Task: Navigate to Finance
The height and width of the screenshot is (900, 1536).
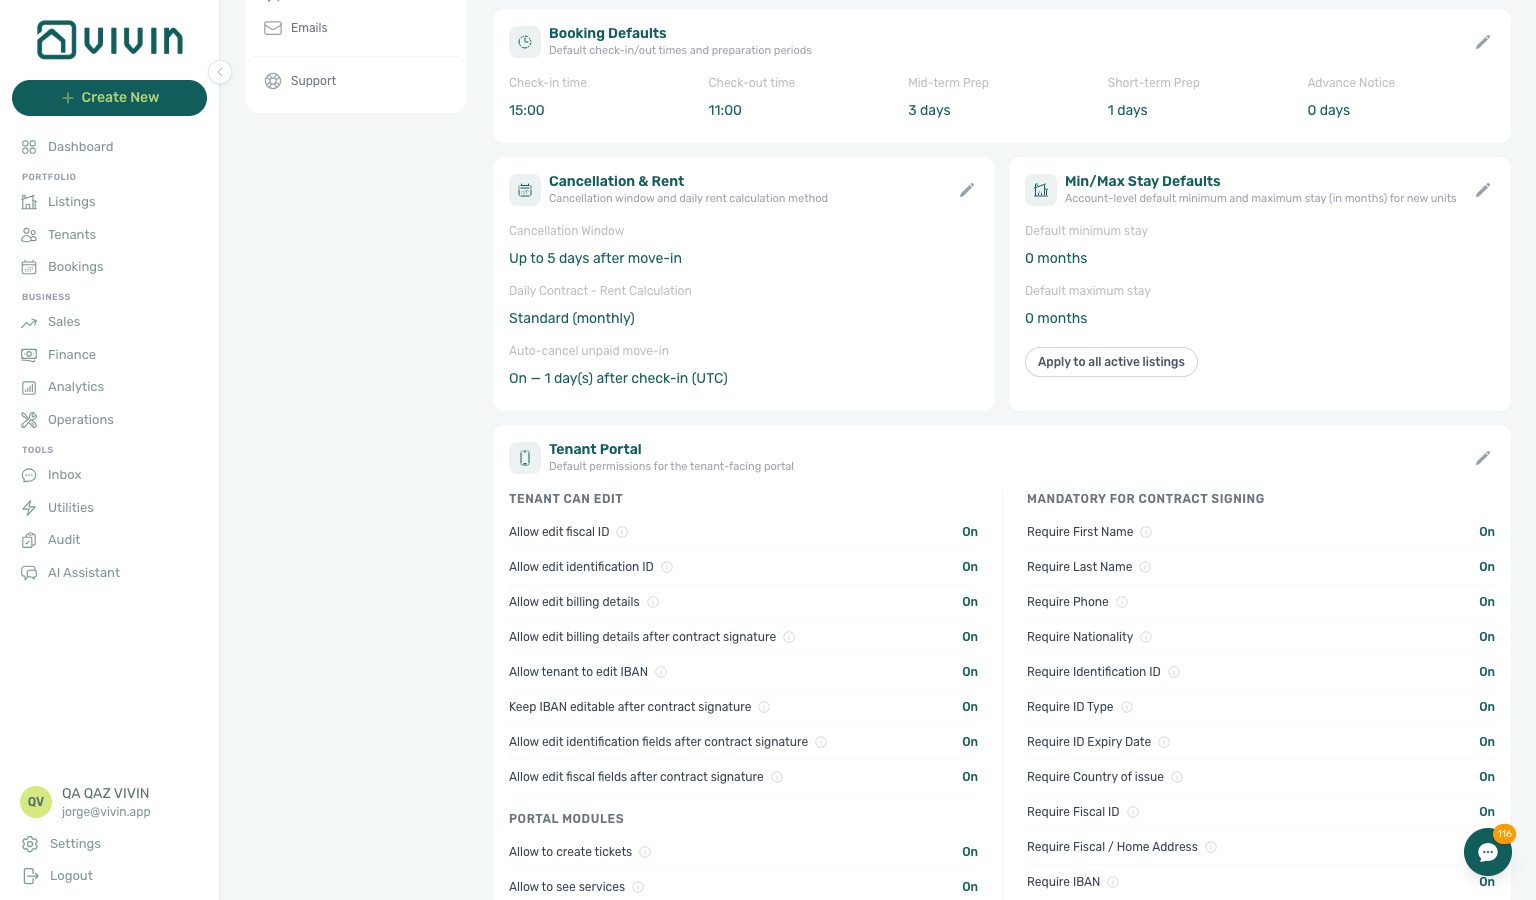Action: [x=71, y=355]
